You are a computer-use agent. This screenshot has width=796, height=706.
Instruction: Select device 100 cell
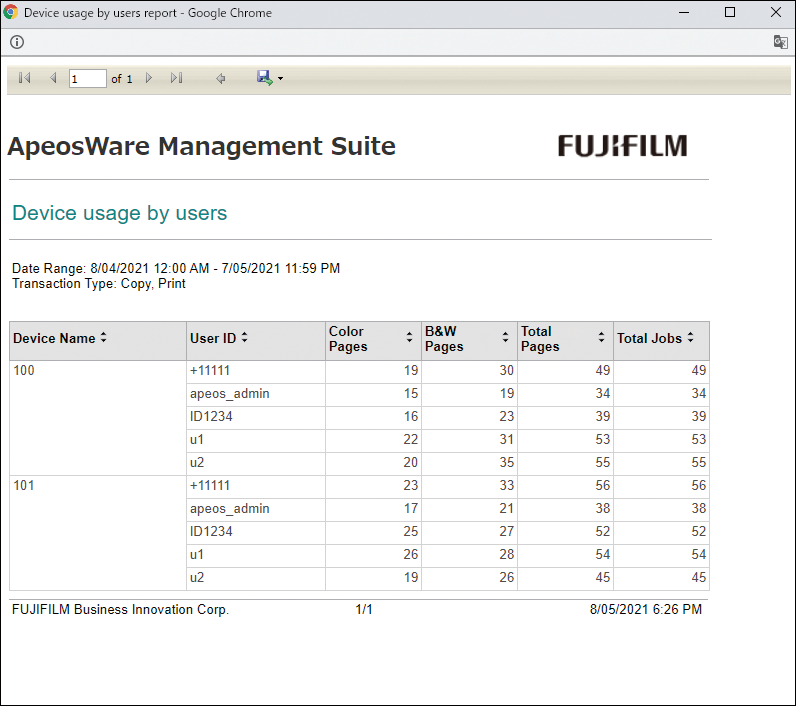click(22, 370)
